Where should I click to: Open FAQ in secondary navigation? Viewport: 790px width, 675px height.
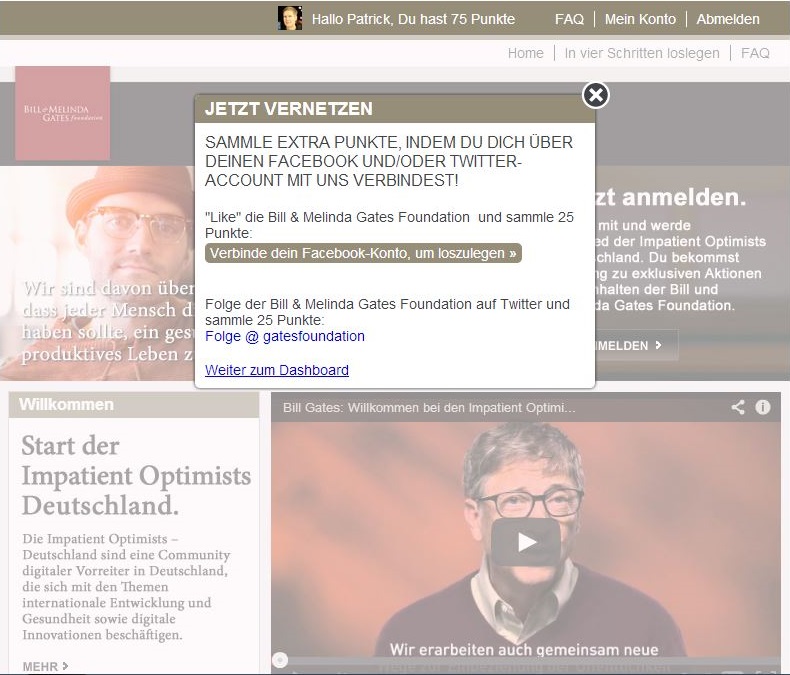tap(755, 53)
